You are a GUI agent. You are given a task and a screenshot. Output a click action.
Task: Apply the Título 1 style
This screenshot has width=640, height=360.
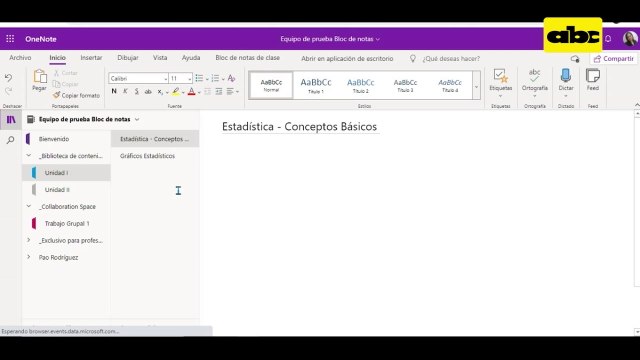316,85
